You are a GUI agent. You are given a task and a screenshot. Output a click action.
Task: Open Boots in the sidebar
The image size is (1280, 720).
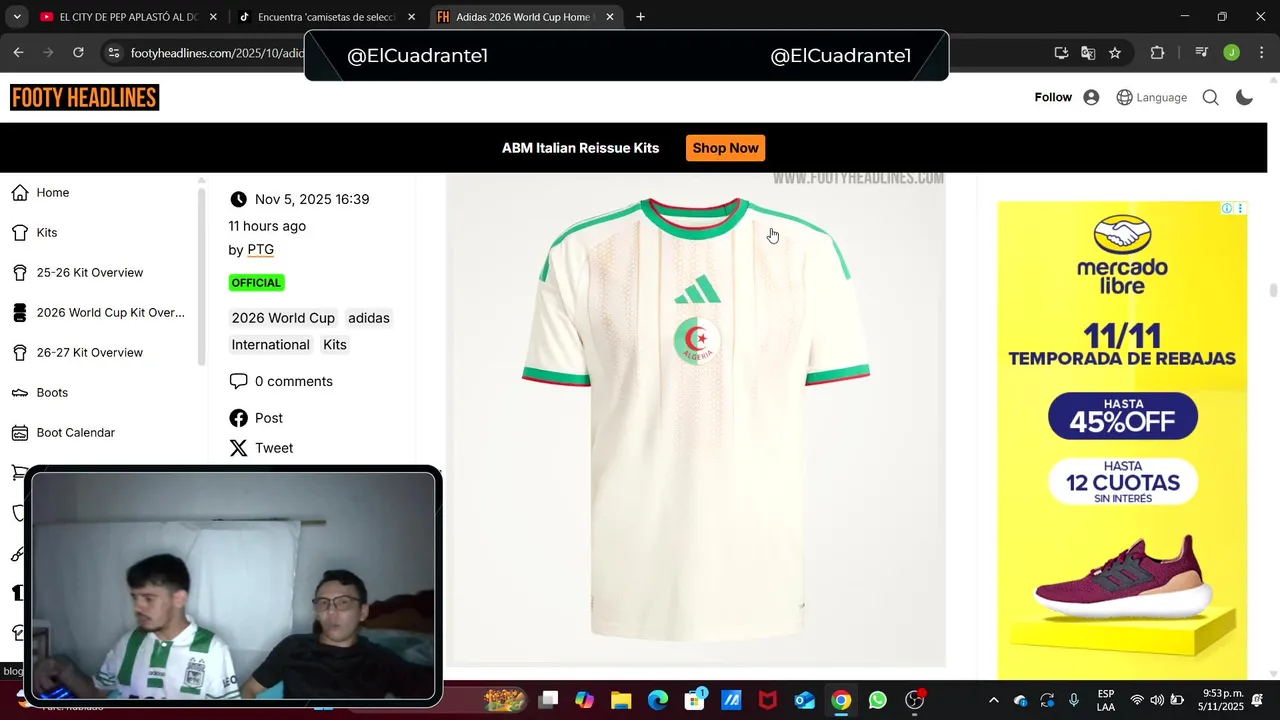[52, 393]
